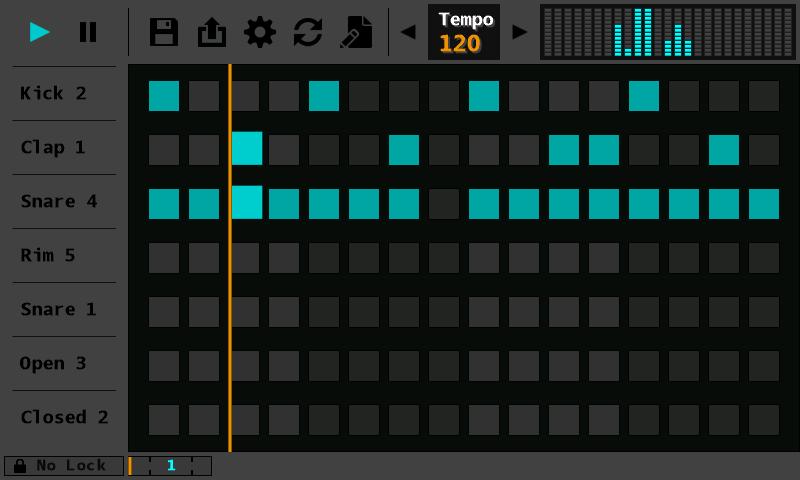Image resolution: width=800 pixels, height=480 pixels.
Task: Turn off Kick 2 step 5
Action: click(x=324, y=96)
